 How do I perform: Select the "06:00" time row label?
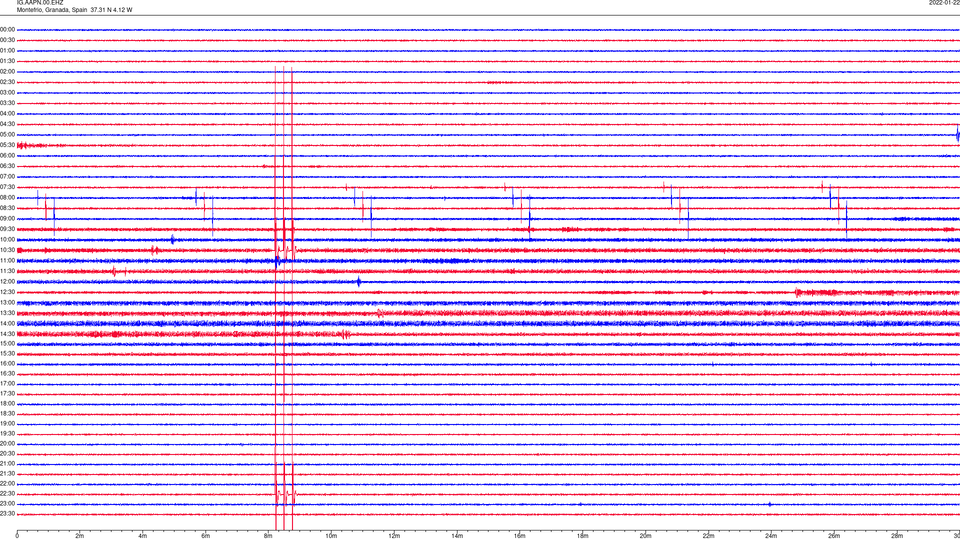click(x=7, y=156)
